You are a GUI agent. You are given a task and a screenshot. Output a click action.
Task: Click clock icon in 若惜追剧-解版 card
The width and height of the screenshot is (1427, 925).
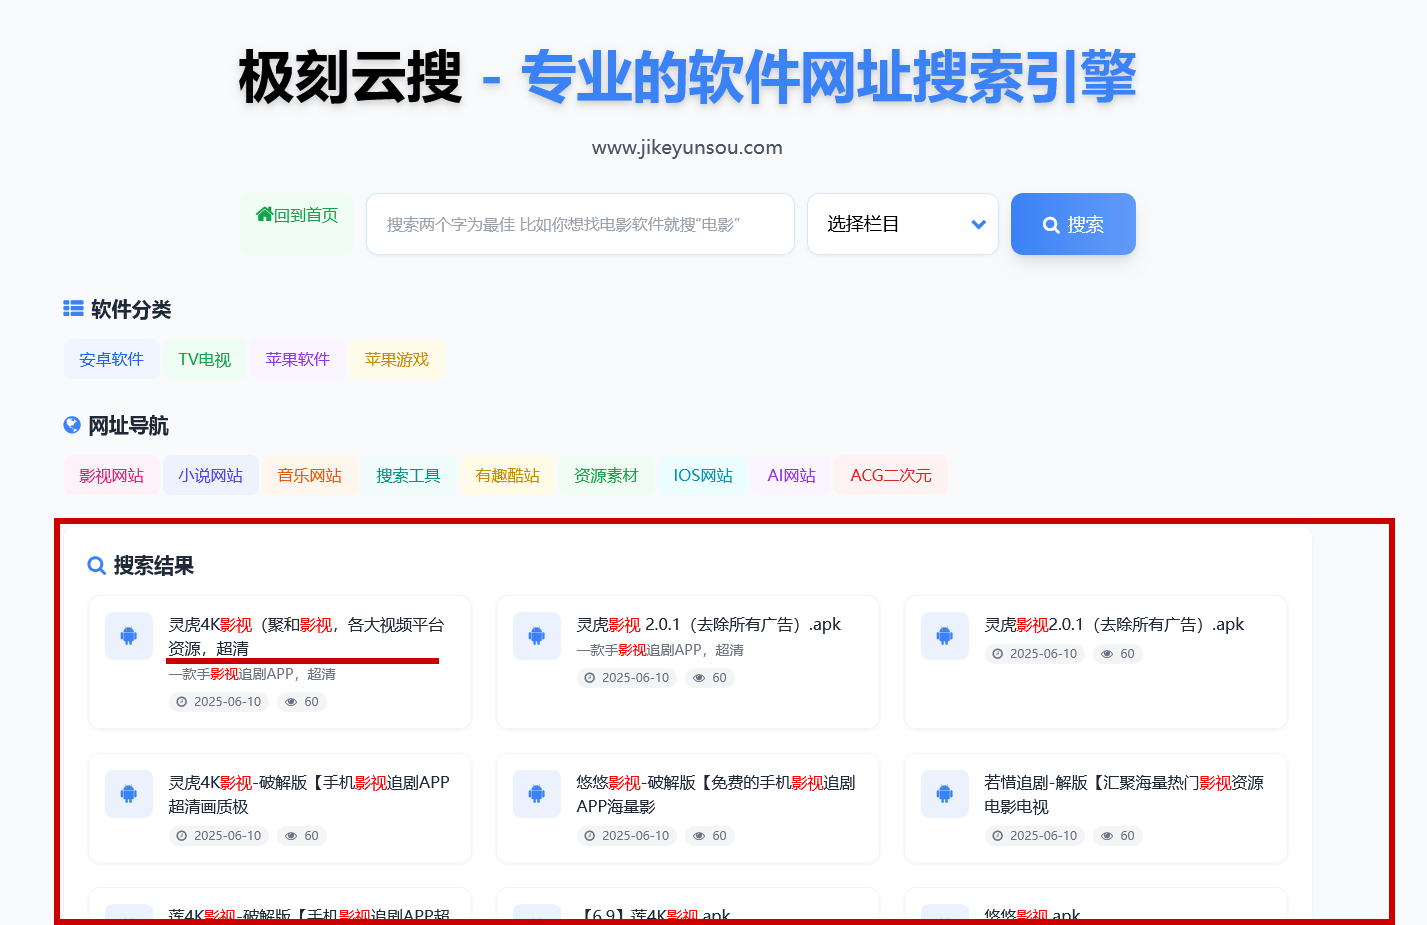(x=998, y=836)
